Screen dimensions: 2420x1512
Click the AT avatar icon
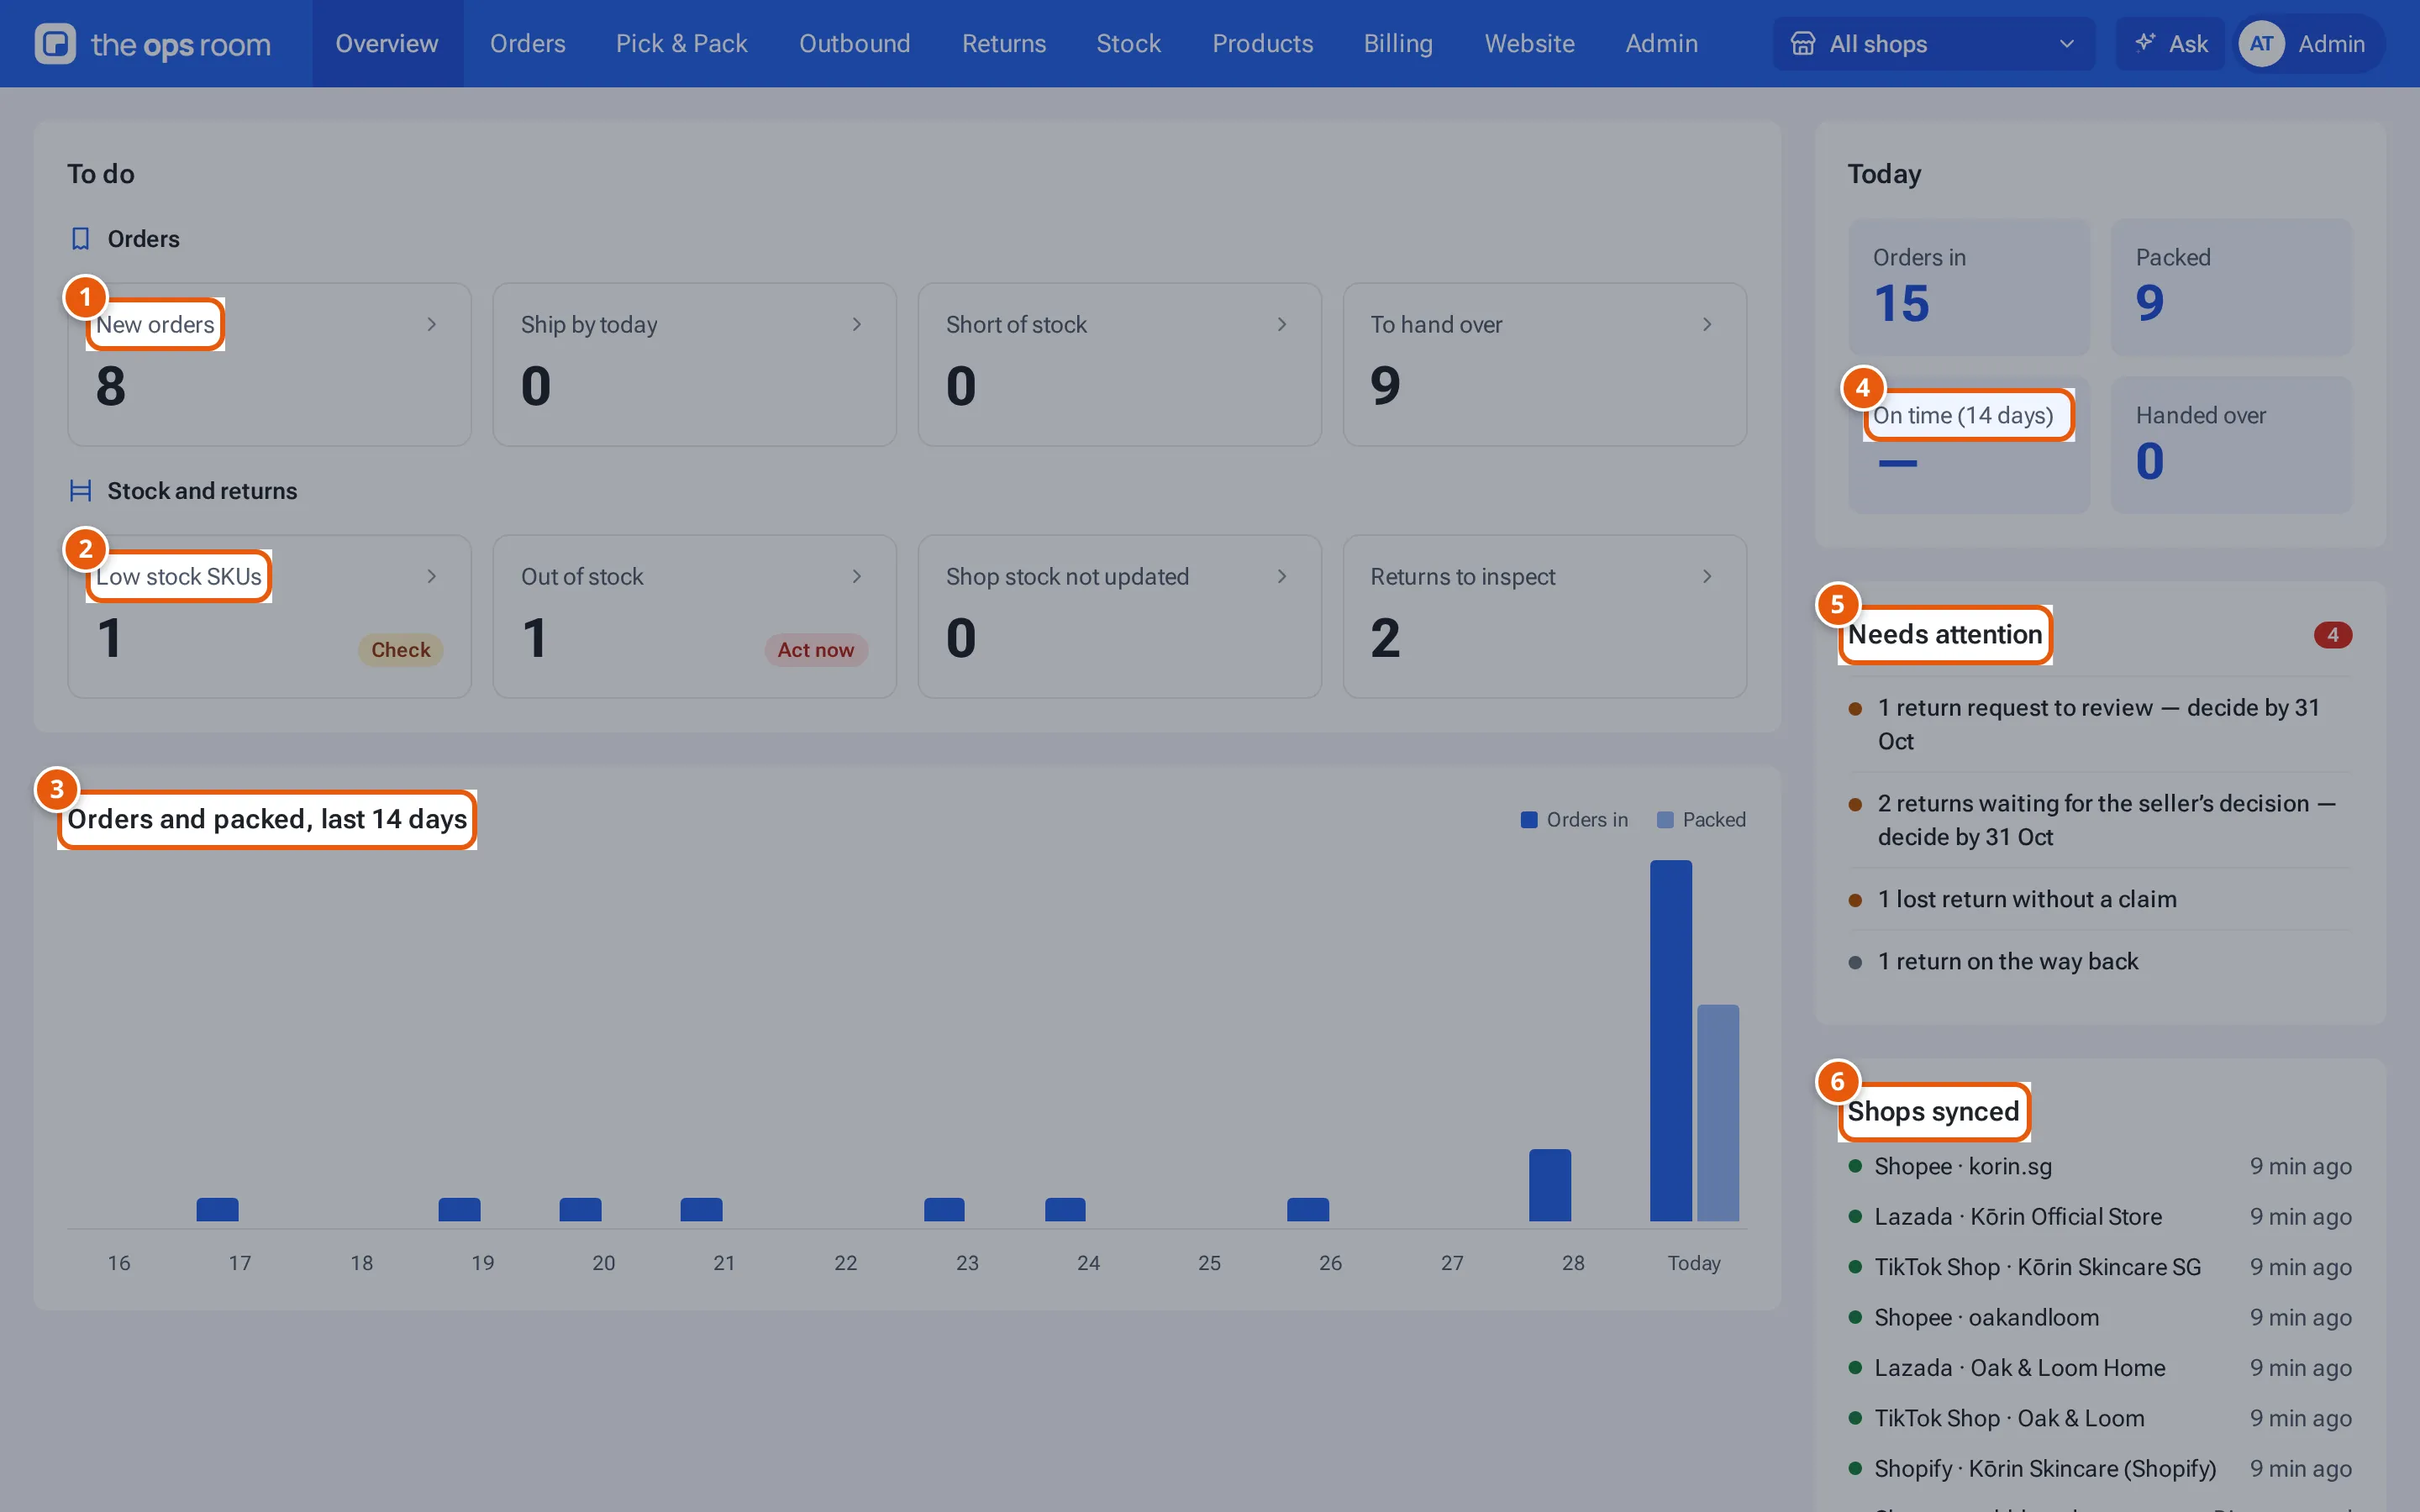tap(2261, 44)
